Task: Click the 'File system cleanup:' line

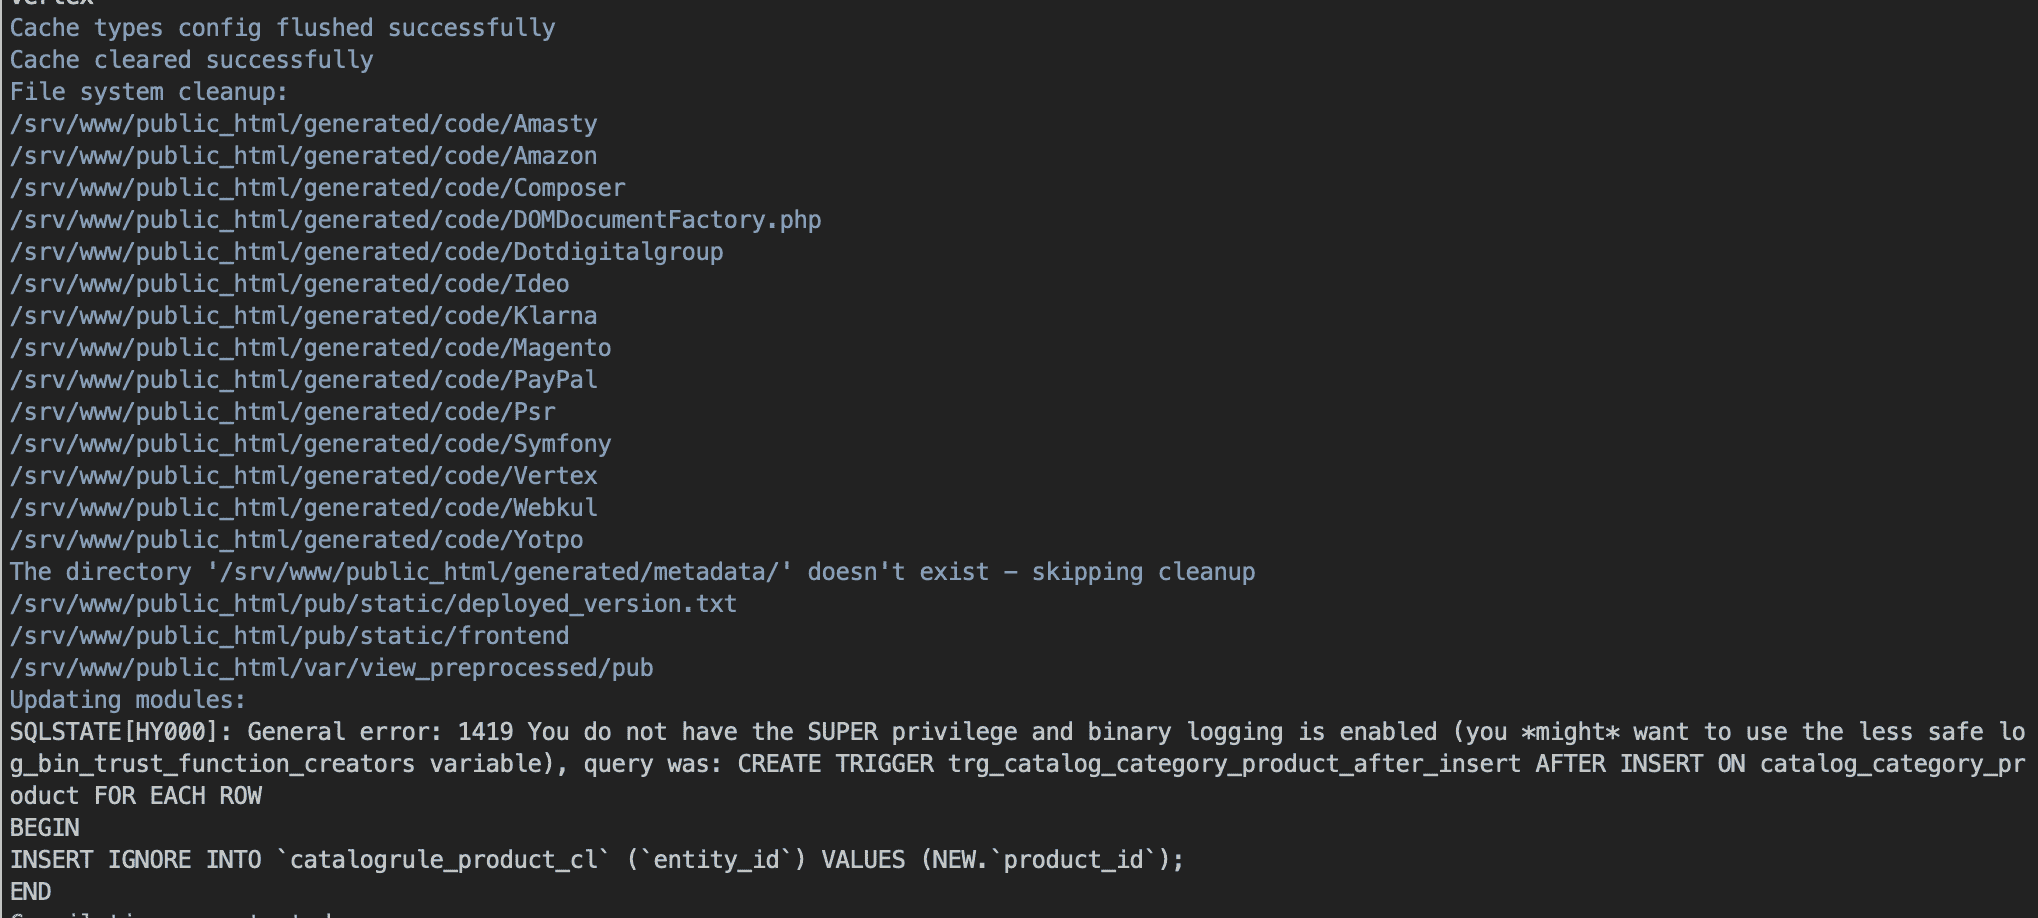Action: click(x=148, y=92)
